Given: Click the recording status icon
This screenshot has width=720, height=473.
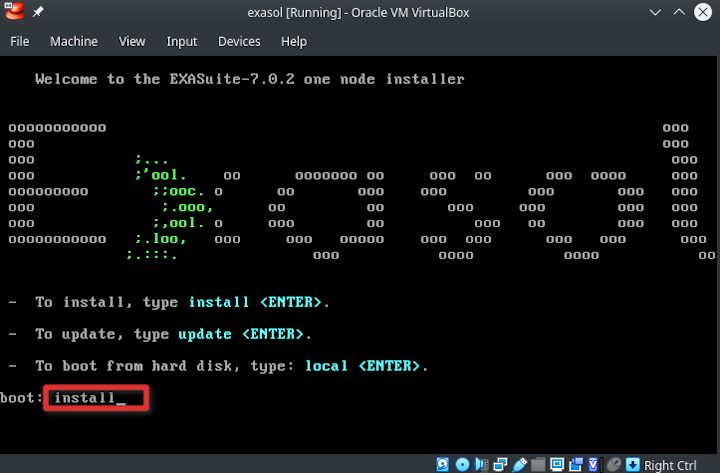Looking at the screenshot, I should click(x=576, y=464).
